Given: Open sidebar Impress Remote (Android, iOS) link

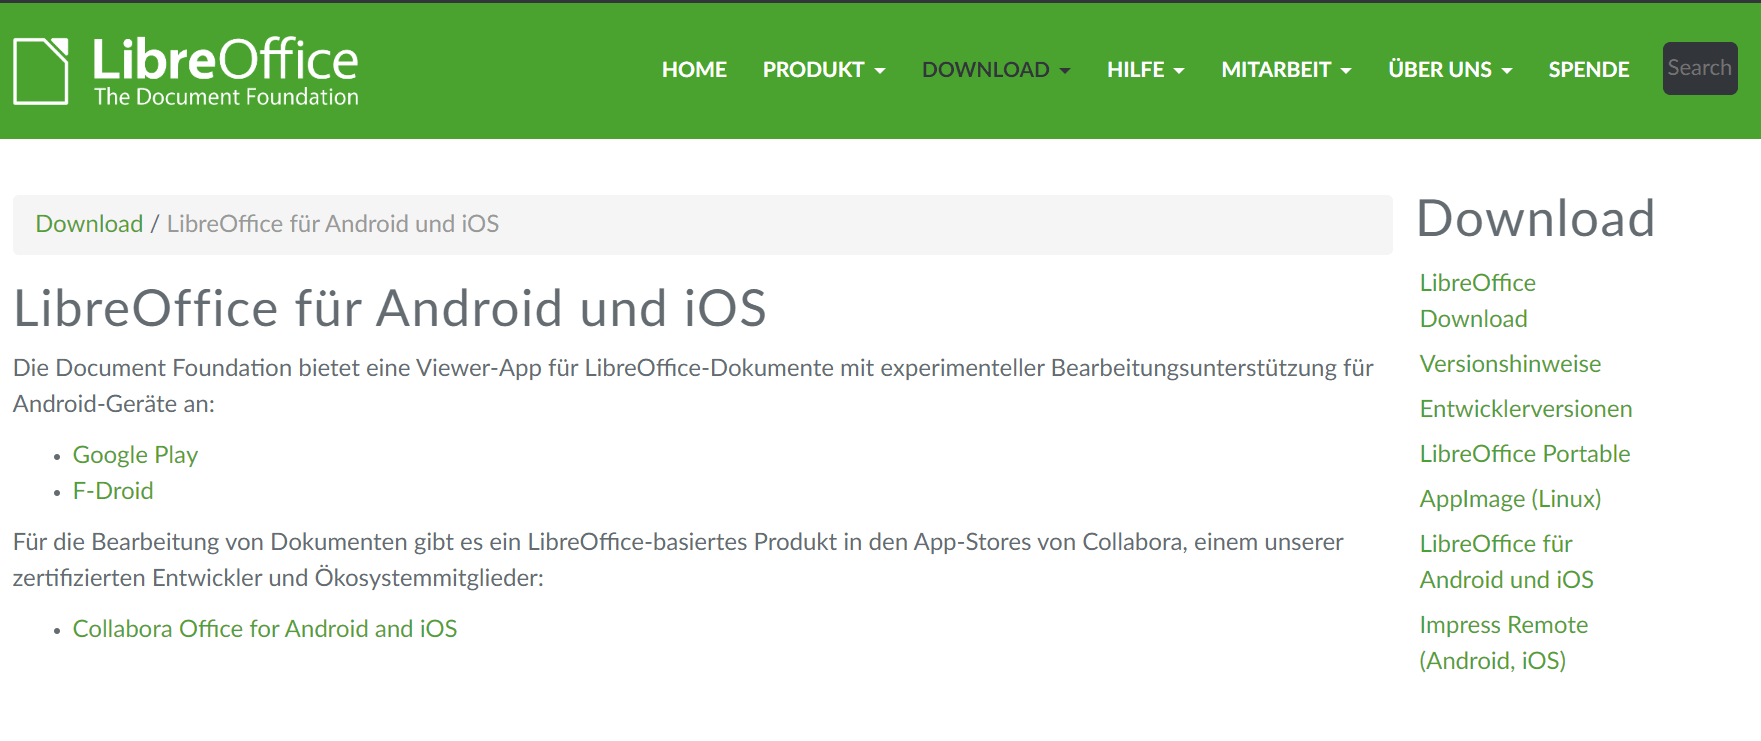Looking at the screenshot, I should [x=1504, y=643].
